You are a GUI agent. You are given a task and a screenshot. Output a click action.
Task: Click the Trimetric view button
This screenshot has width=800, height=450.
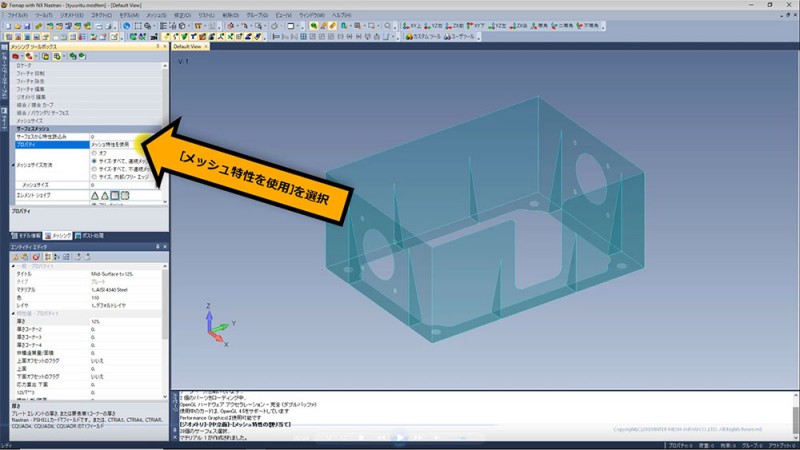(x=587, y=26)
